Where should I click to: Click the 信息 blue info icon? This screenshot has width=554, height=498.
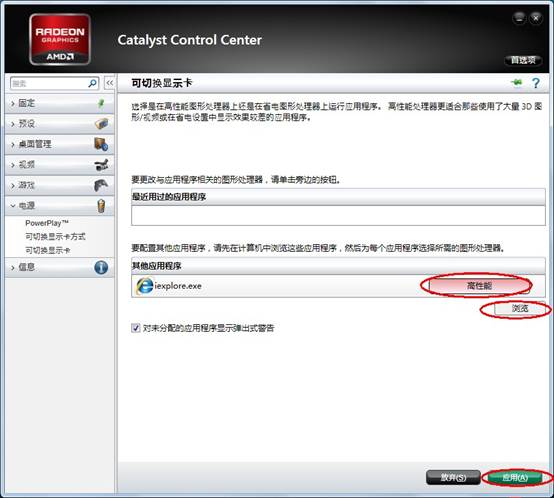pyautogui.click(x=101, y=267)
